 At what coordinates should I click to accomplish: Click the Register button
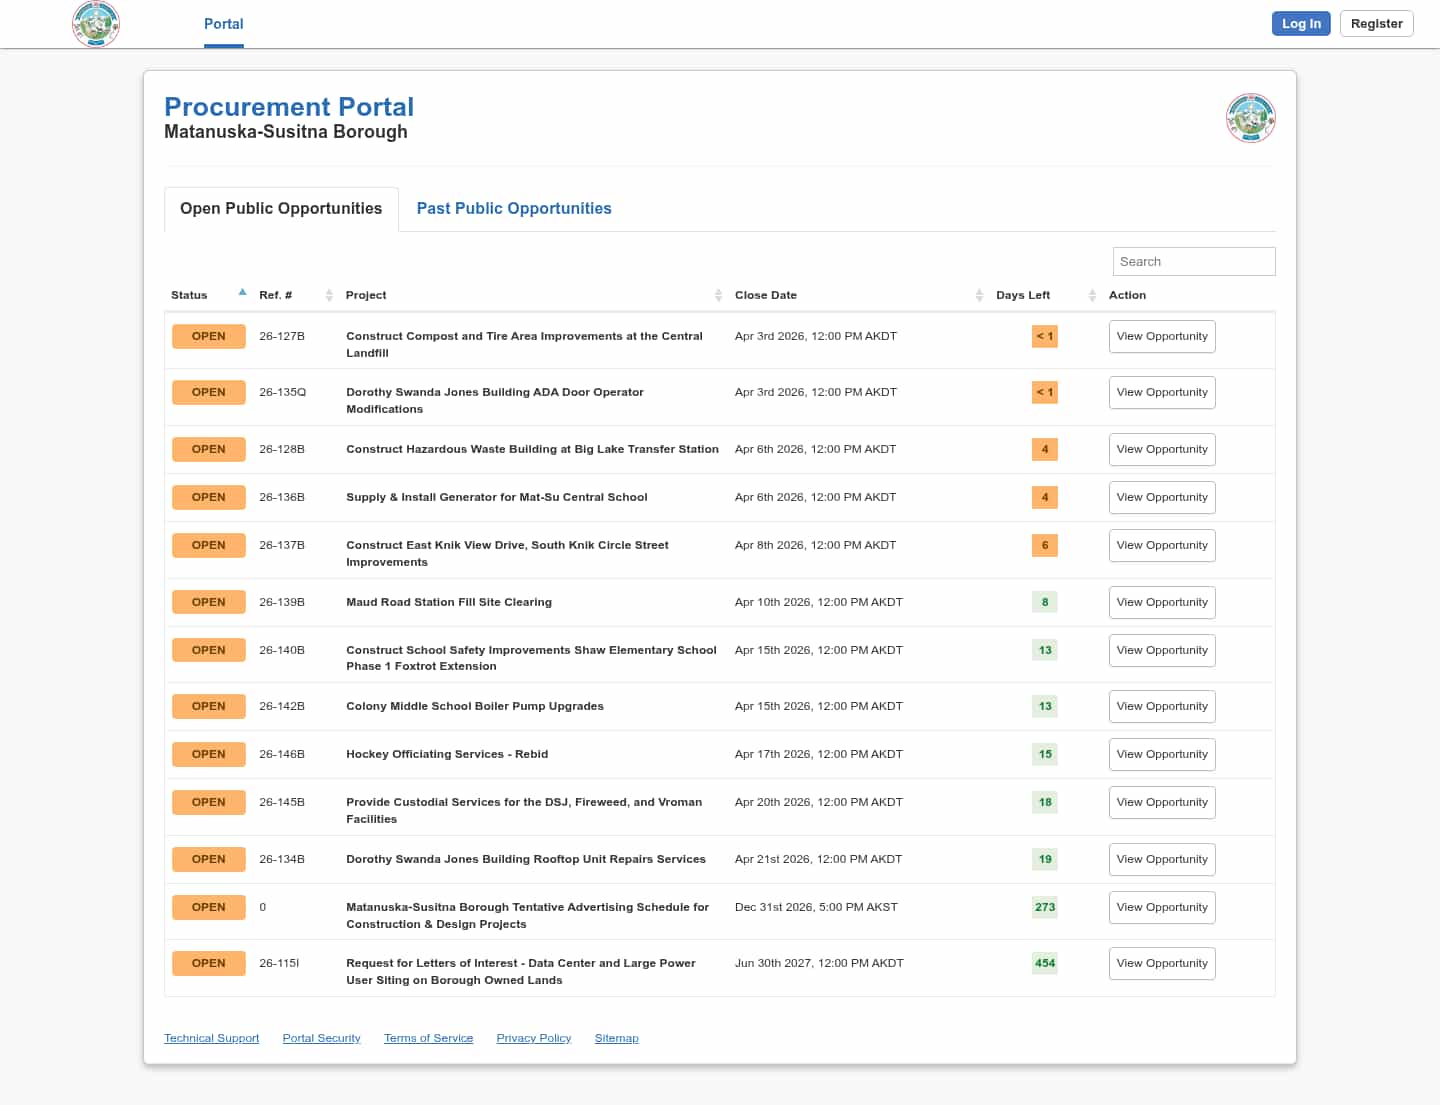(x=1376, y=24)
